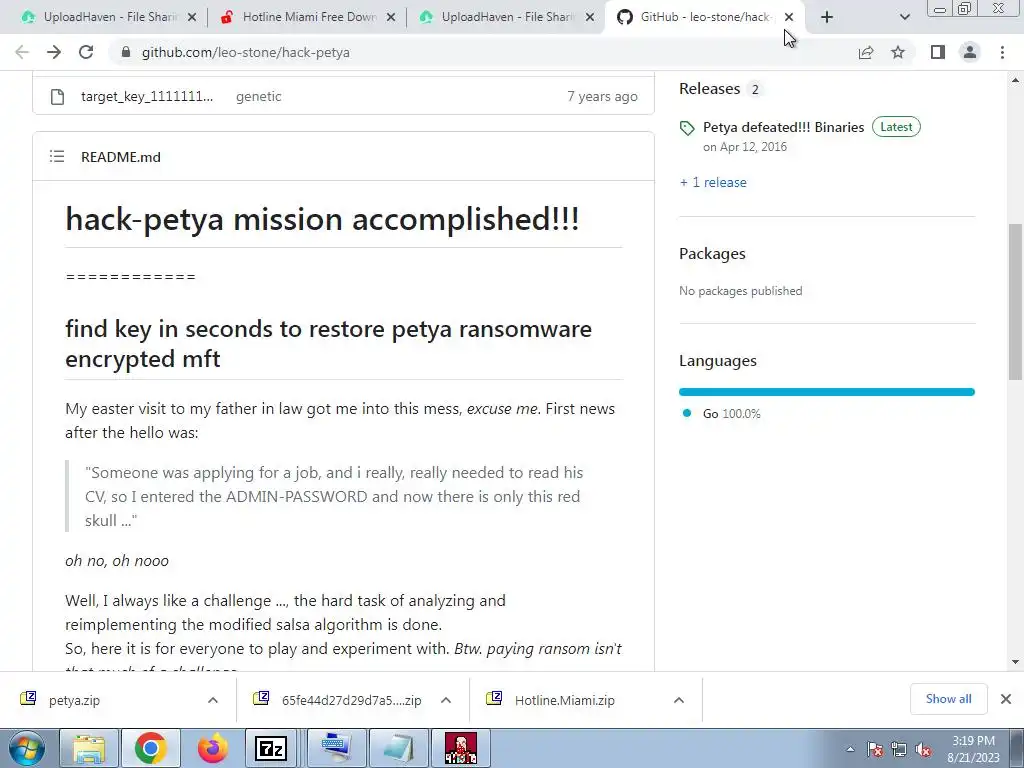Open the clock showing 3:19 PM
1024x768 pixels.
[973, 749]
